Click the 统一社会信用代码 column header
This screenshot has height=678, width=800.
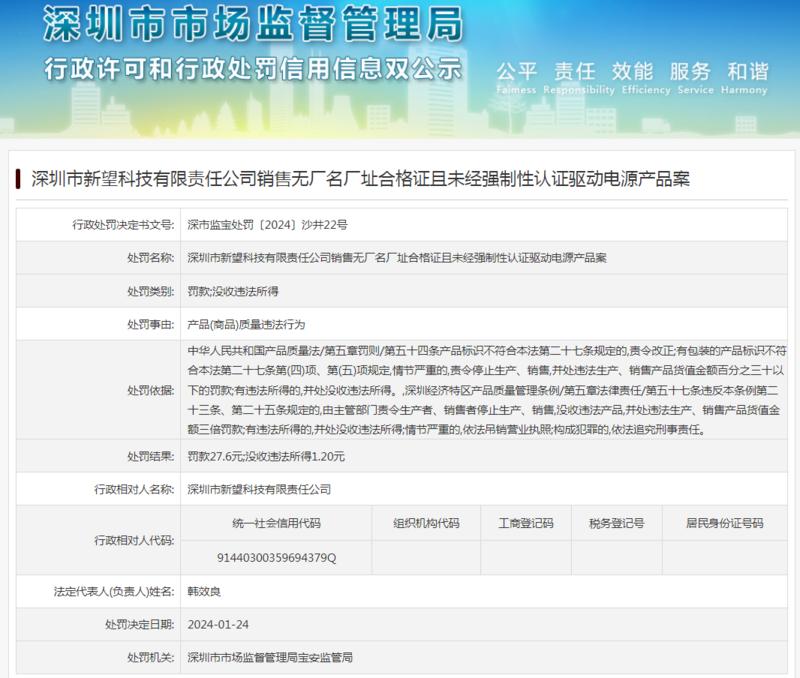276,523
